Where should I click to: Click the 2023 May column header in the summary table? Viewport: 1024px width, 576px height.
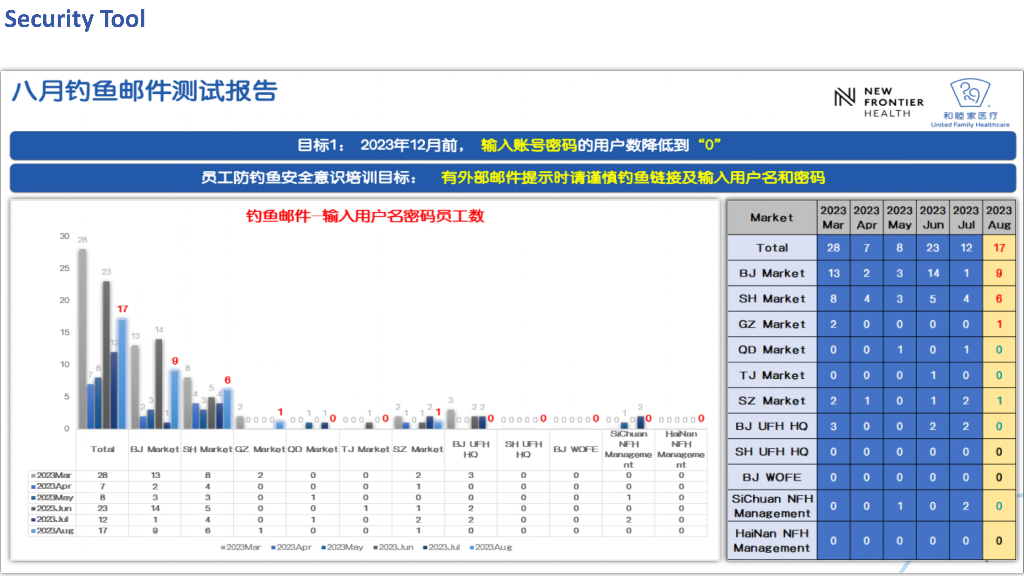[899, 217]
